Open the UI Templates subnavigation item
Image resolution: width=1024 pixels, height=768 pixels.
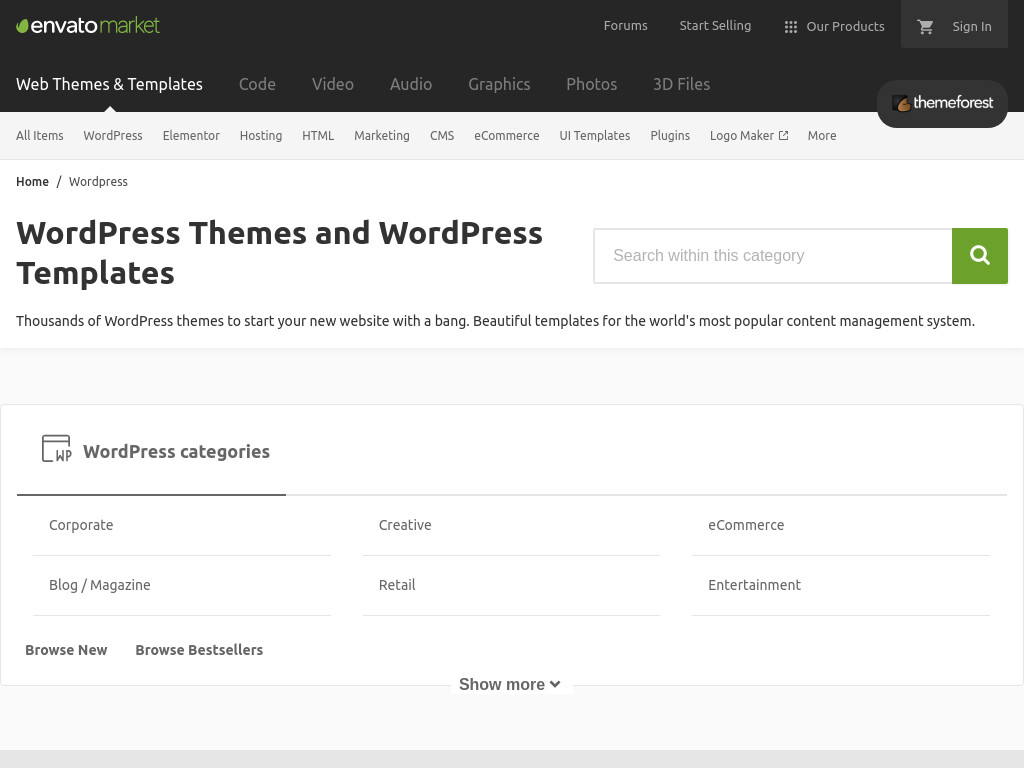(594, 135)
